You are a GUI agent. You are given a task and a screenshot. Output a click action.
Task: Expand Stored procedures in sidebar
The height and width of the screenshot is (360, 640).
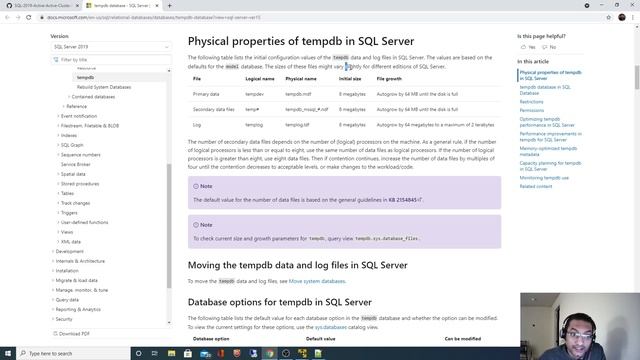58,184
